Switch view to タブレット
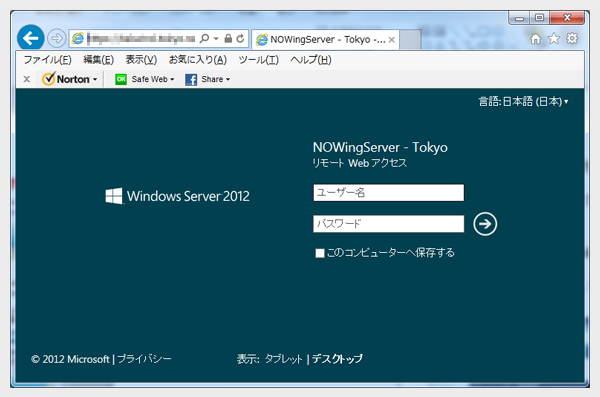 pos(284,359)
